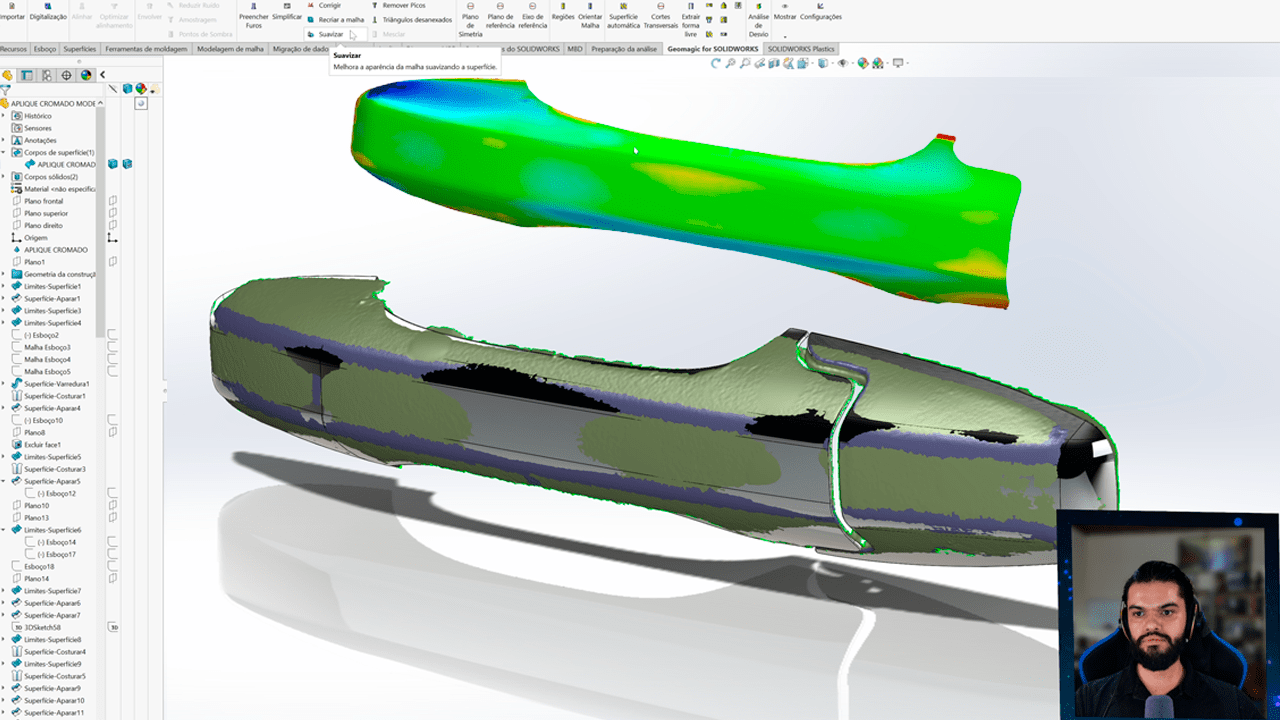1280x720 pixels.
Task: Open the Análise de Desvio tool
Action: tap(758, 16)
